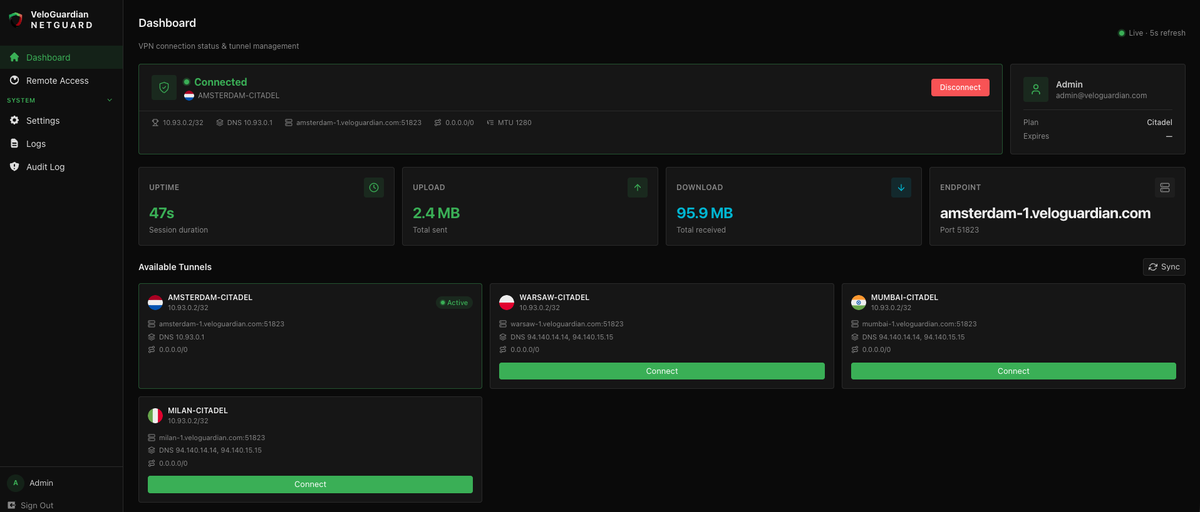
Task: Click warsaw-1.veloguardian.com:51823 endpoint text
Action: (x=567, y=324)
